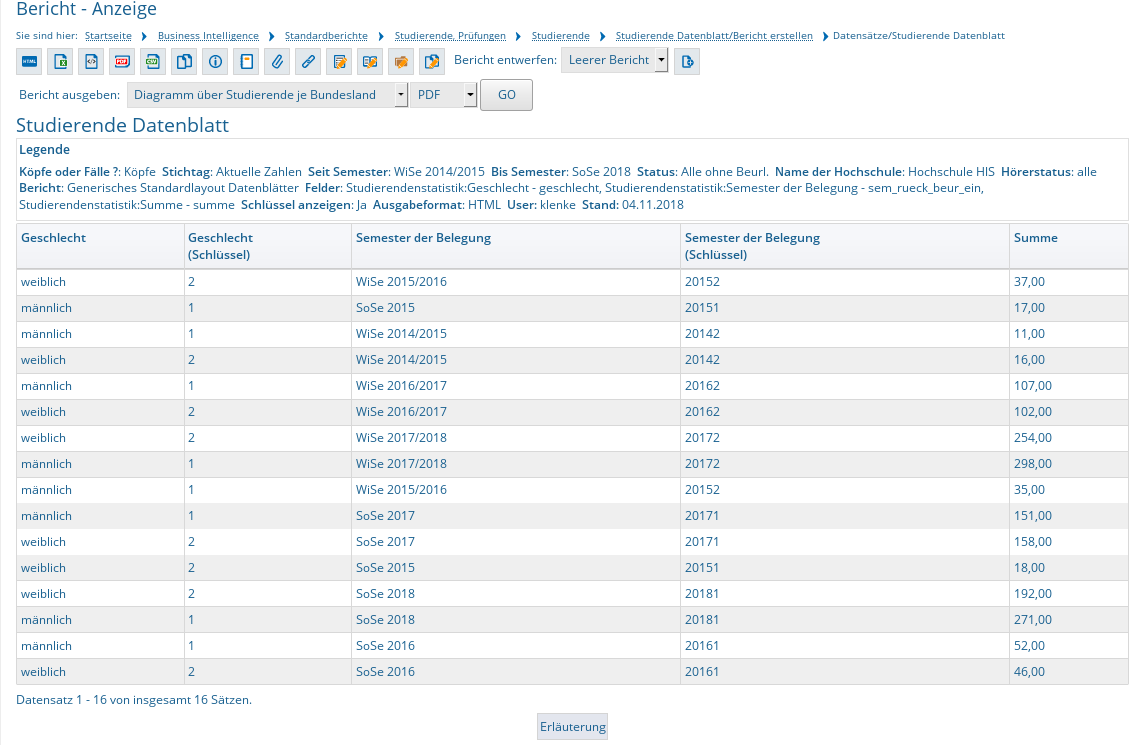Export the report as PDF icon
The width and height of the screenshot is (1136, 745).
122,62
